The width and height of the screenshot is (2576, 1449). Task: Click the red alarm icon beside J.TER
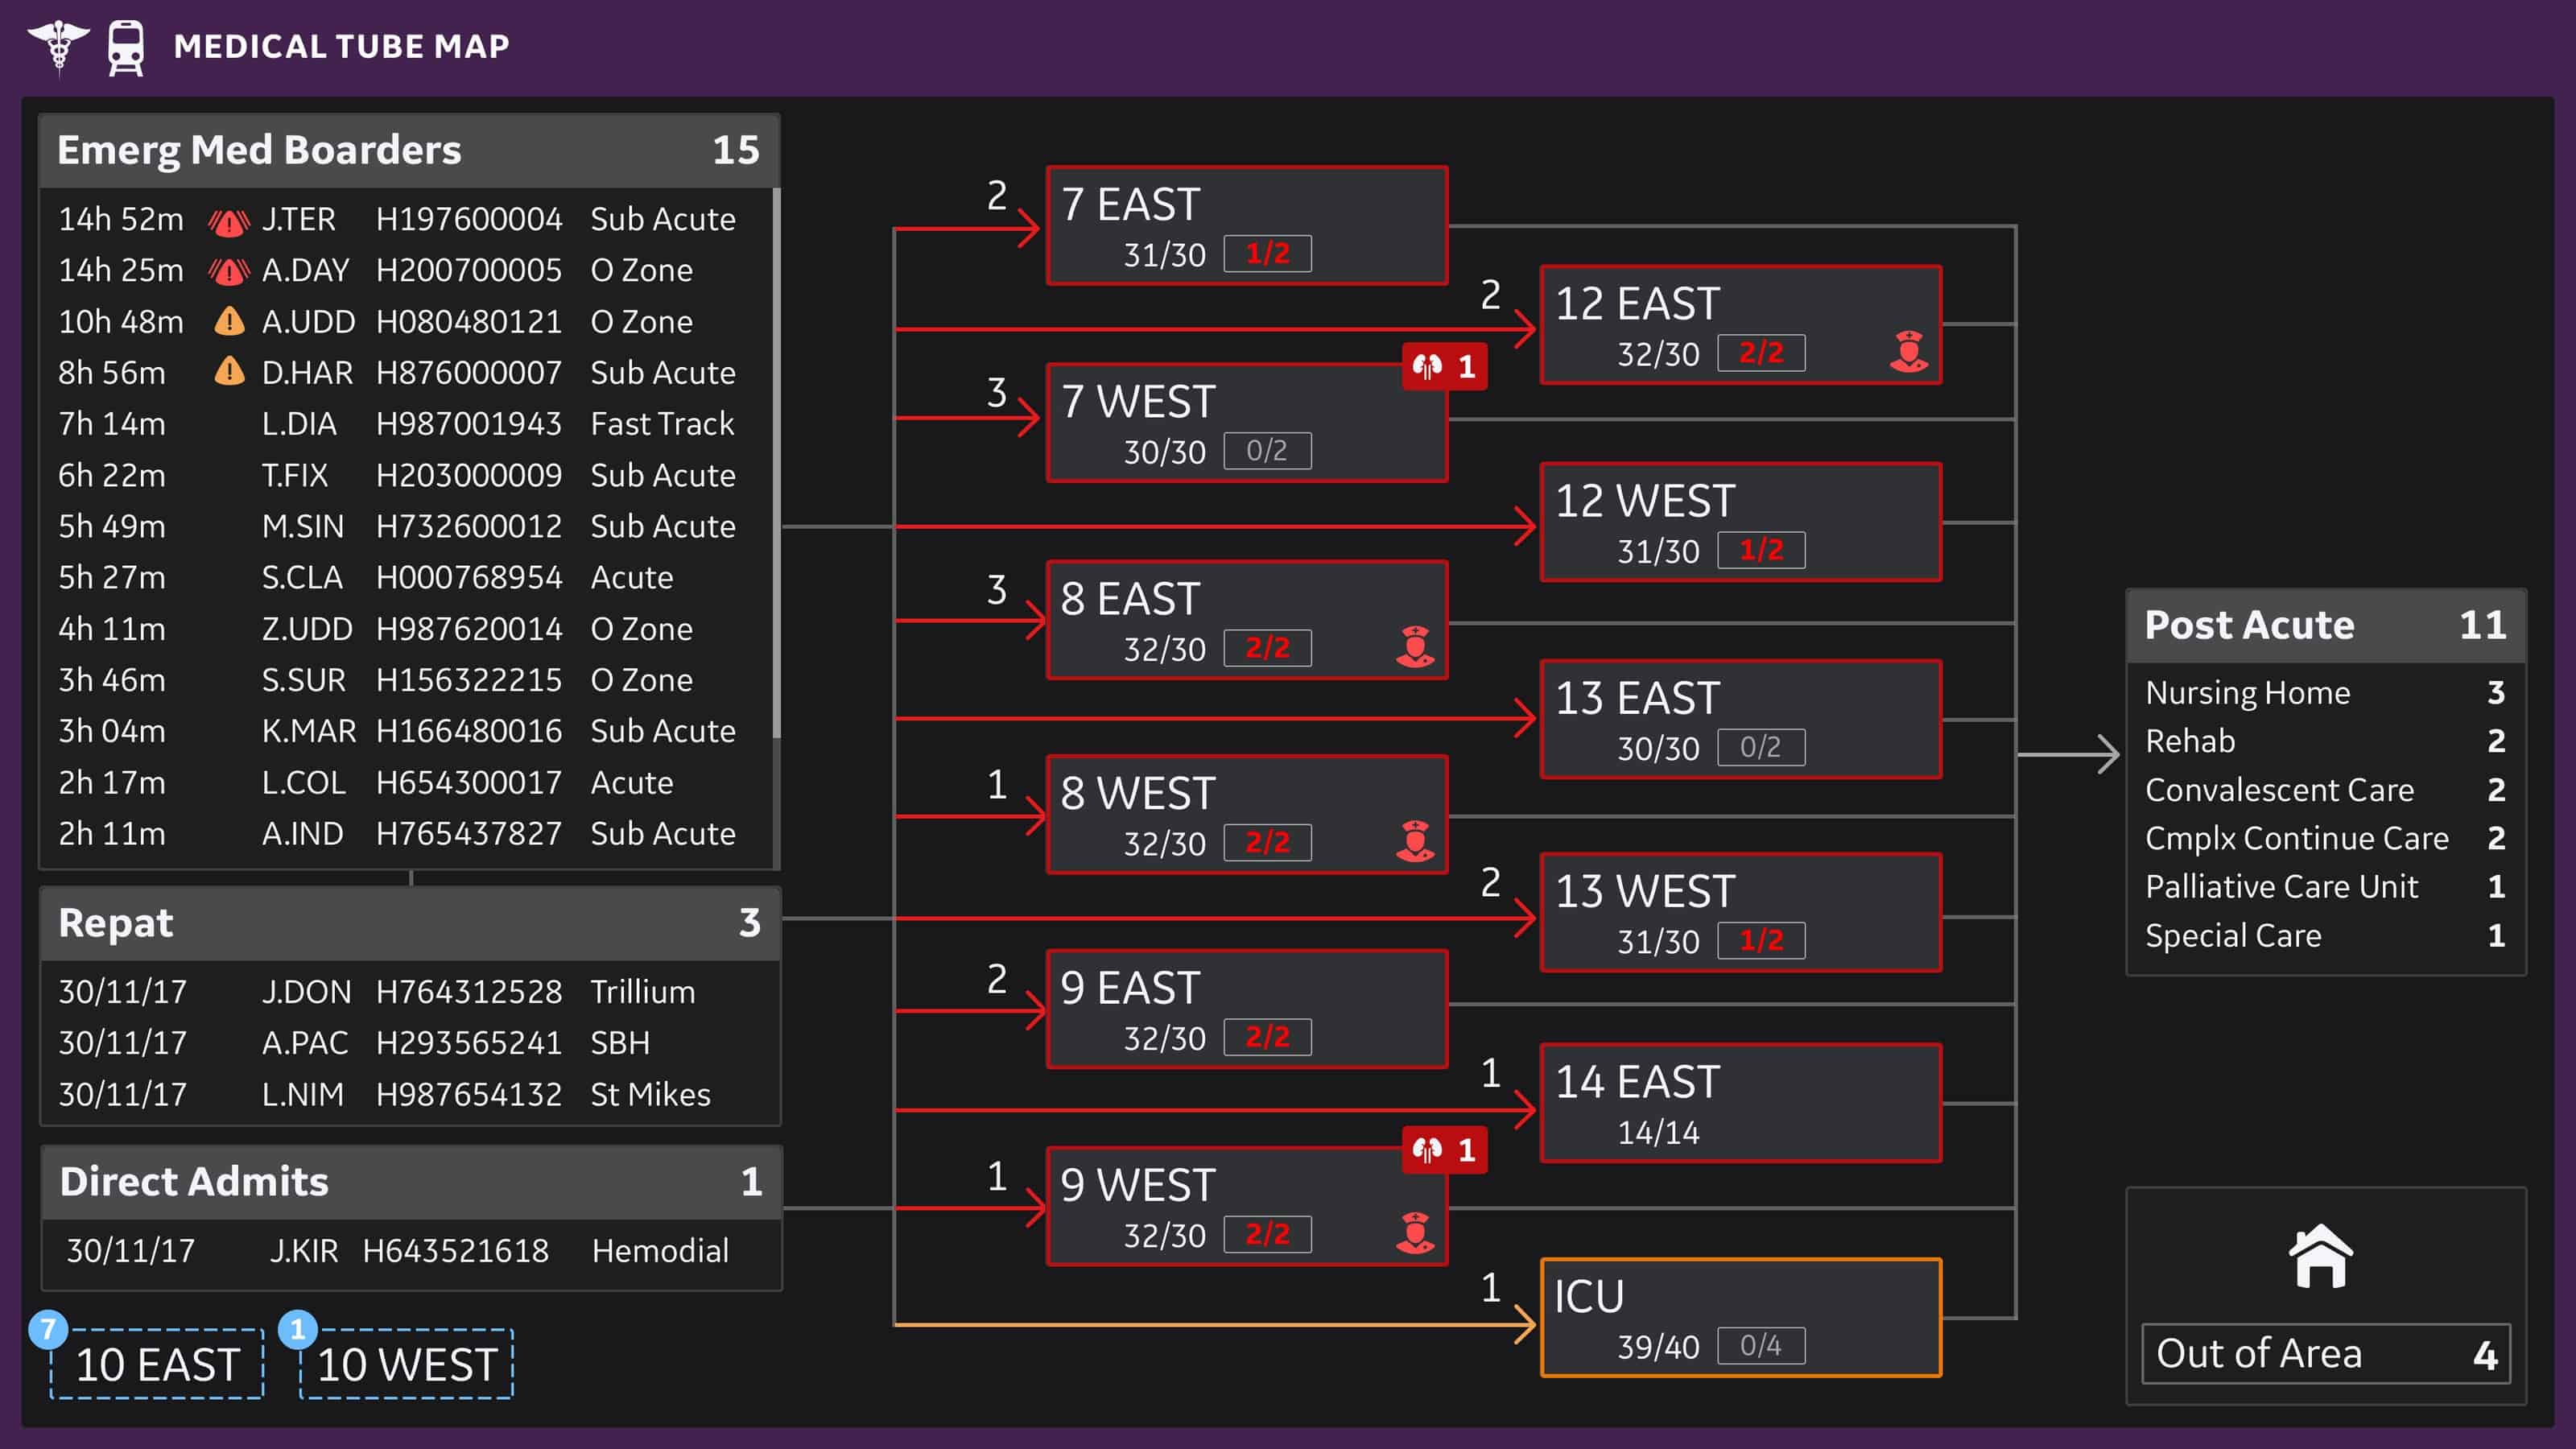[228, 221]
